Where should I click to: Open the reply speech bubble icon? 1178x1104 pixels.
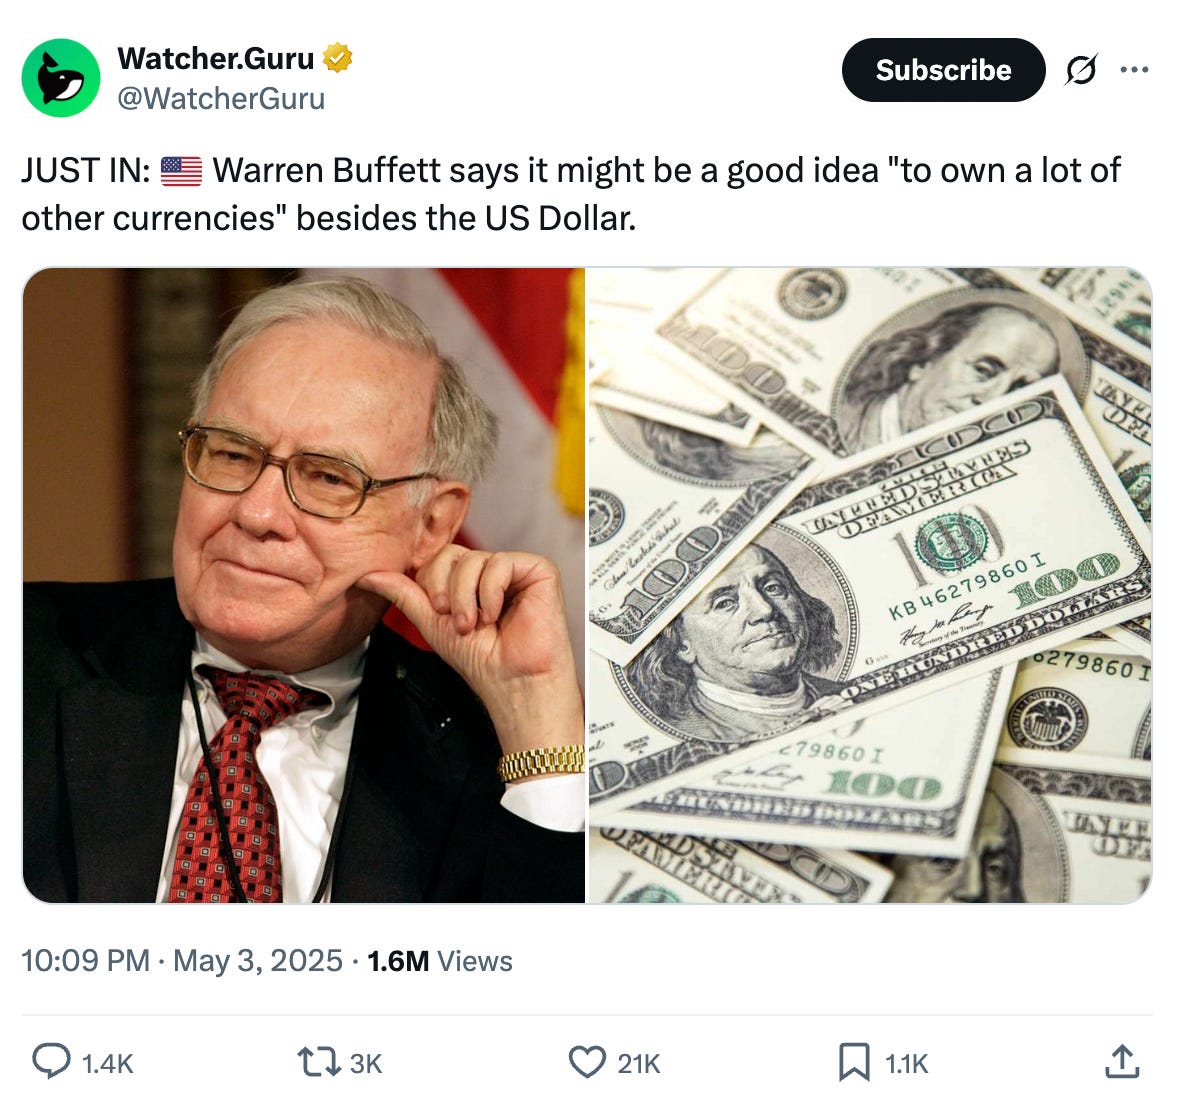click(51, 1062)
